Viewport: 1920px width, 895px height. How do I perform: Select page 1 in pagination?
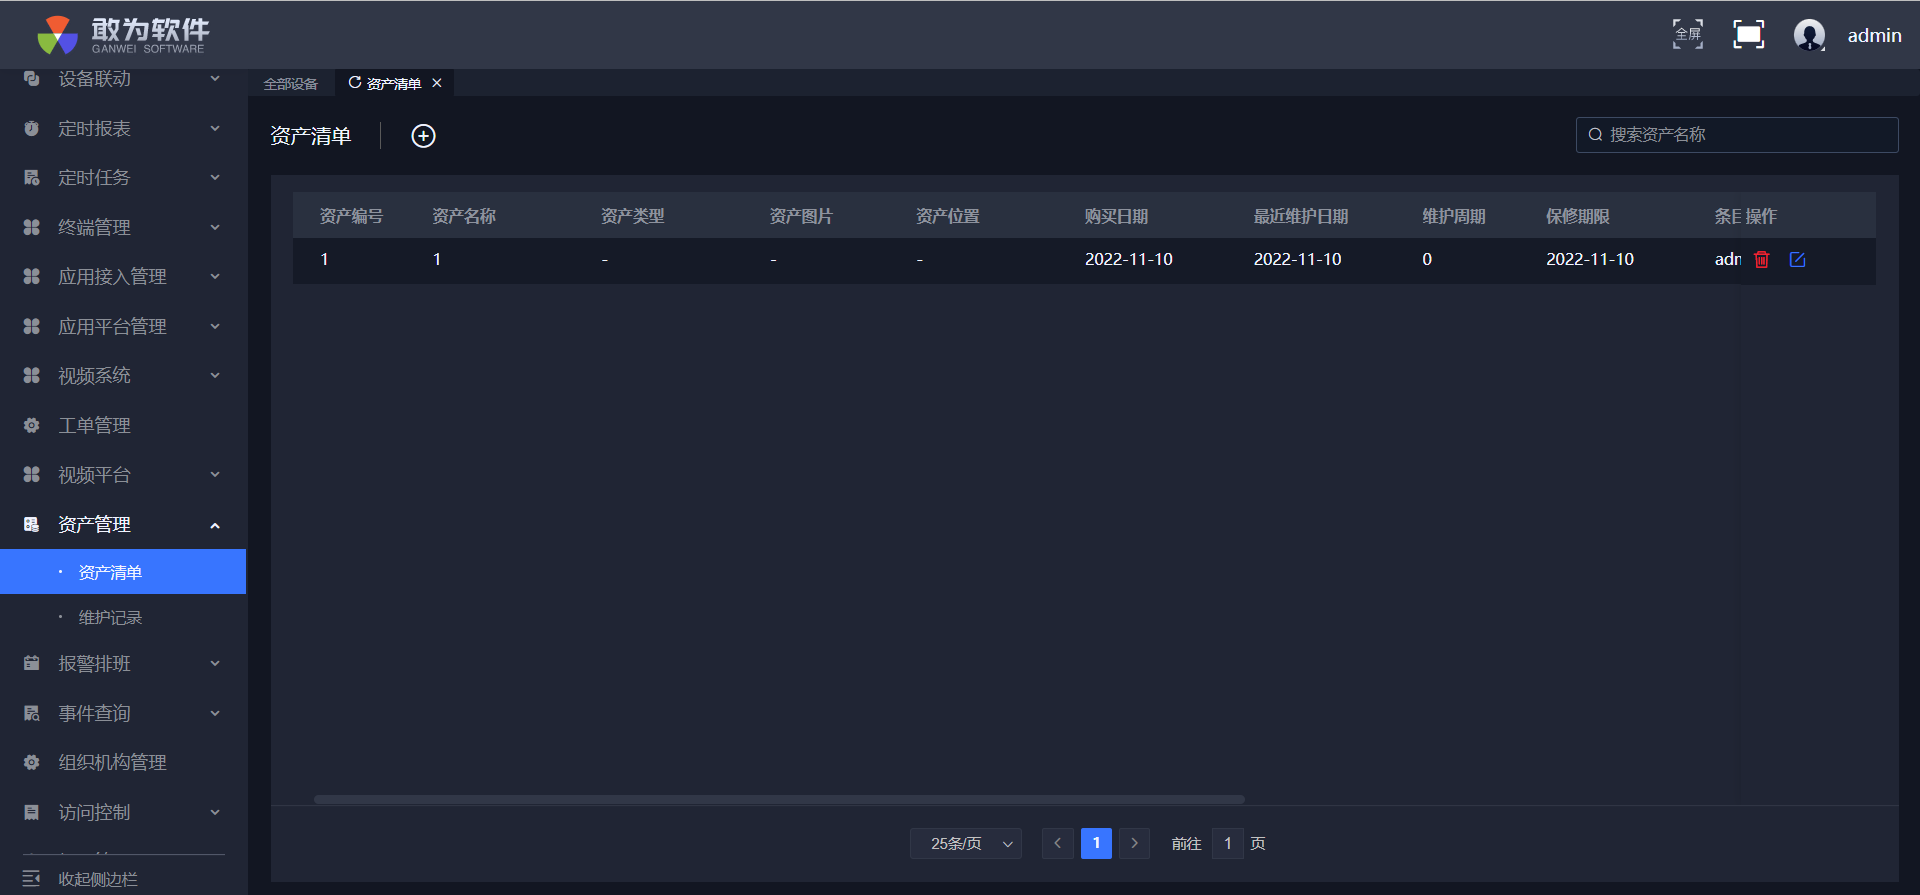[1096, 844]
